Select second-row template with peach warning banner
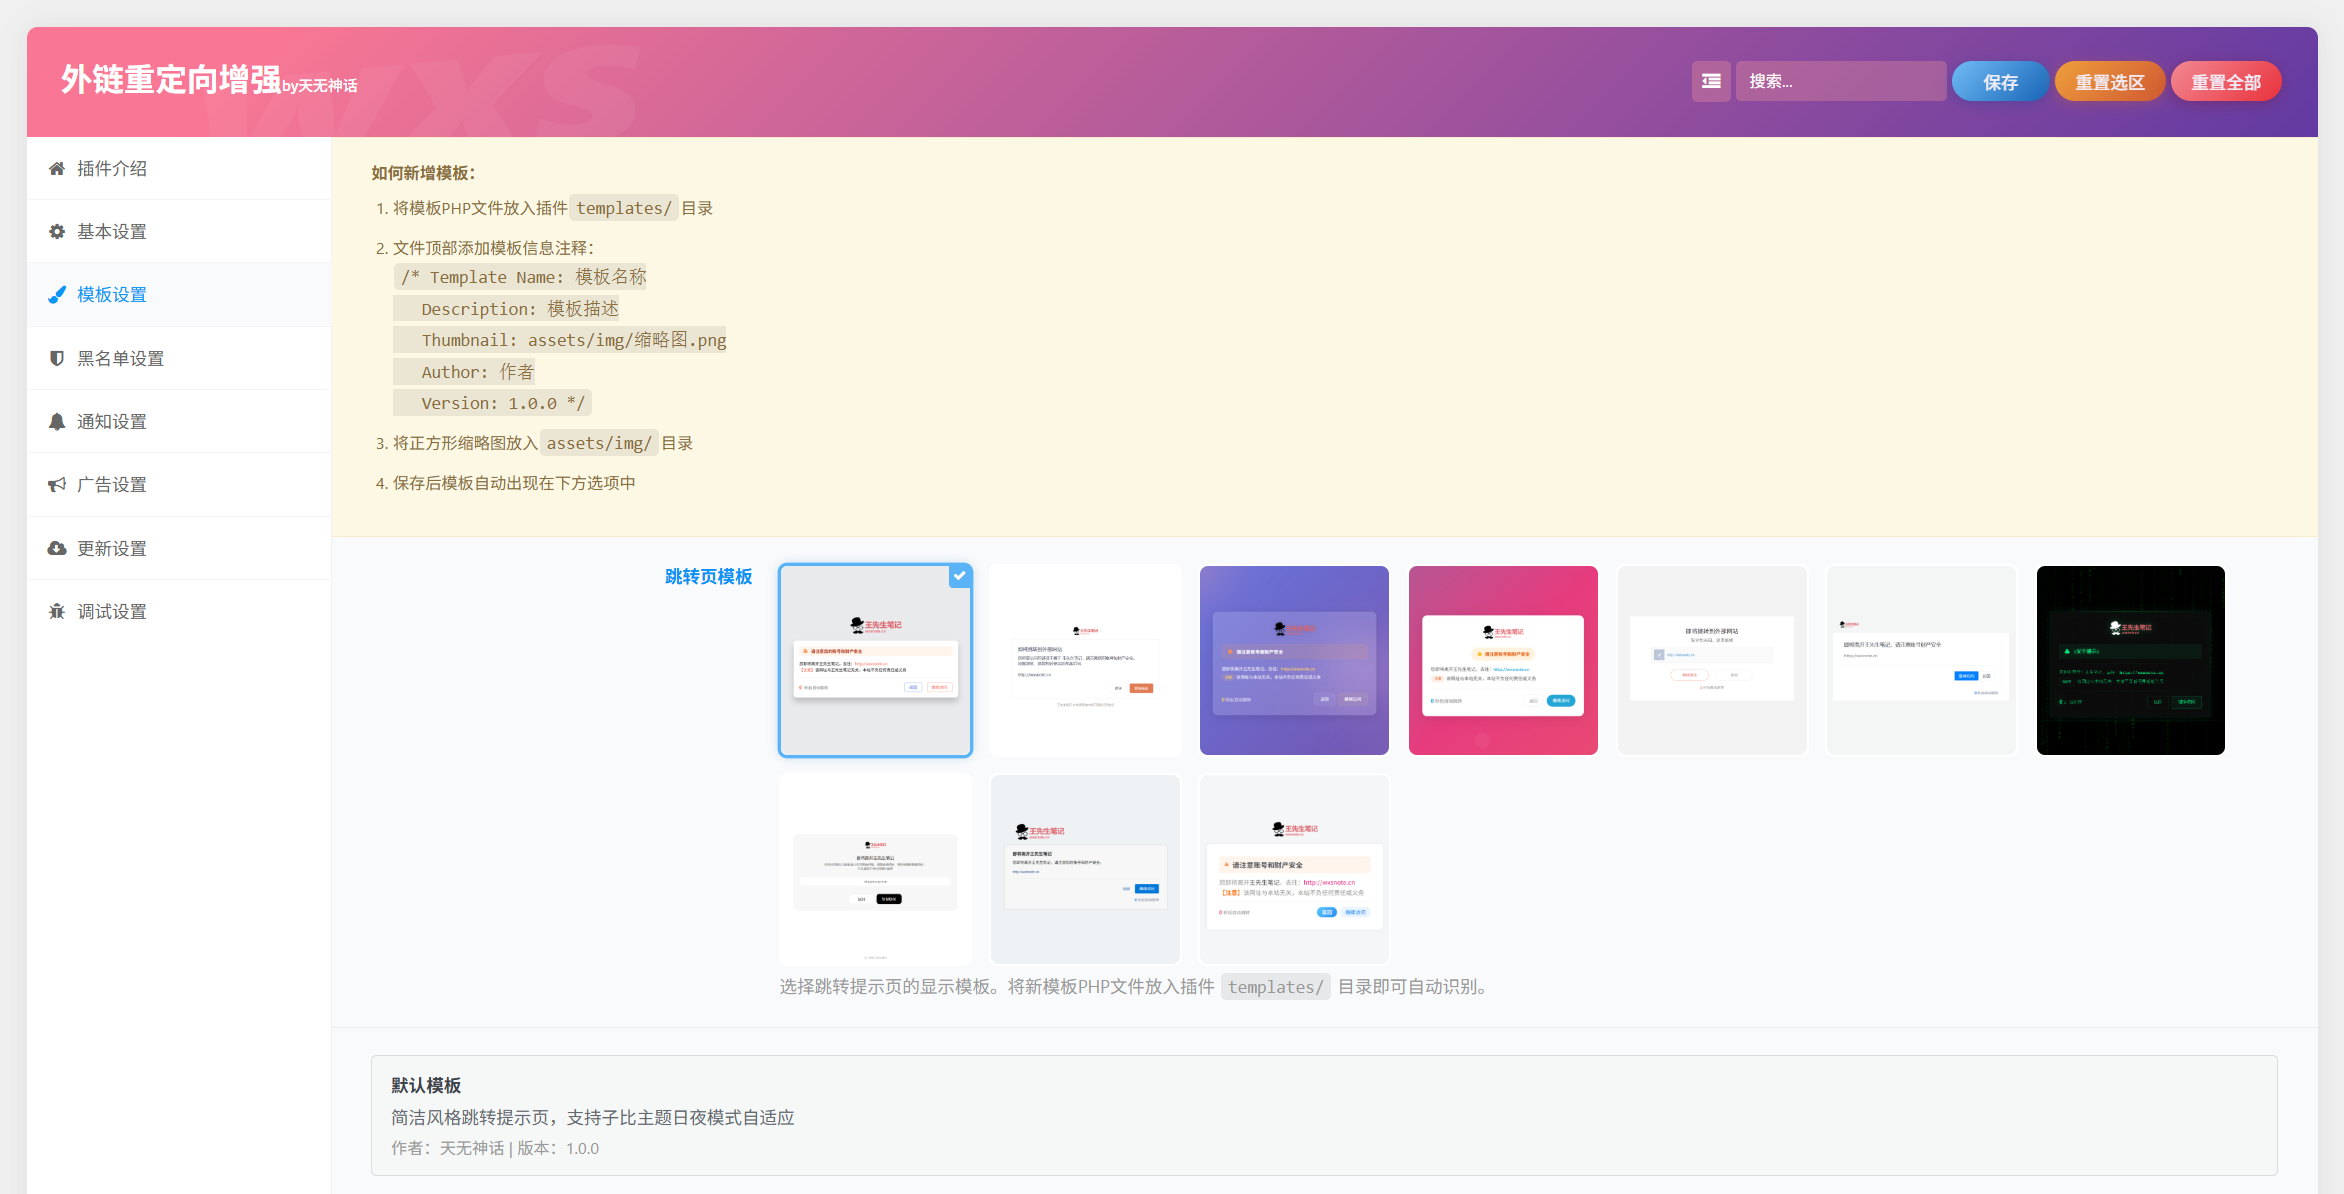2344x1194 pixels. pos(1294,869)
